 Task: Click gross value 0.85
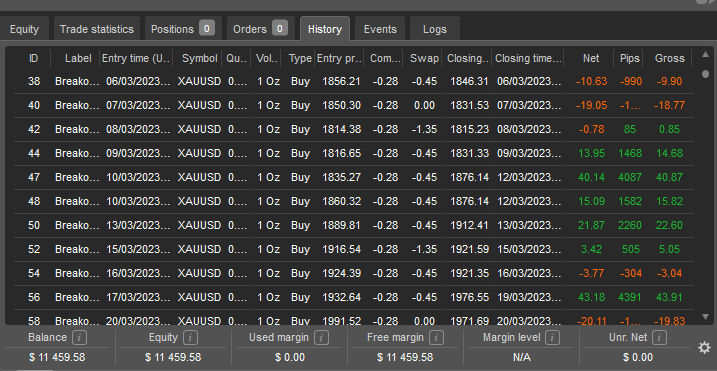click(669, 129)
